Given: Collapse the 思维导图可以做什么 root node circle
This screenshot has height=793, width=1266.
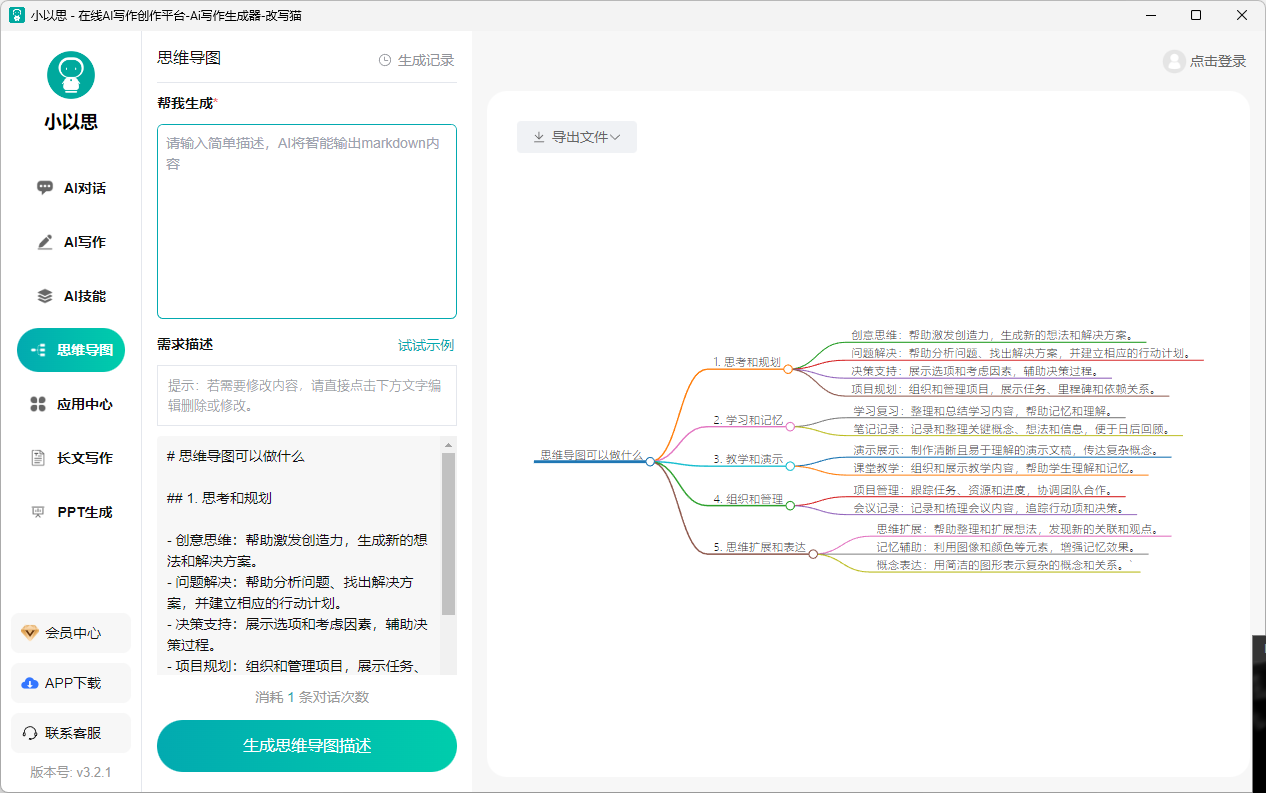Looking at the screenshot, I should click(x=650, y=461).
